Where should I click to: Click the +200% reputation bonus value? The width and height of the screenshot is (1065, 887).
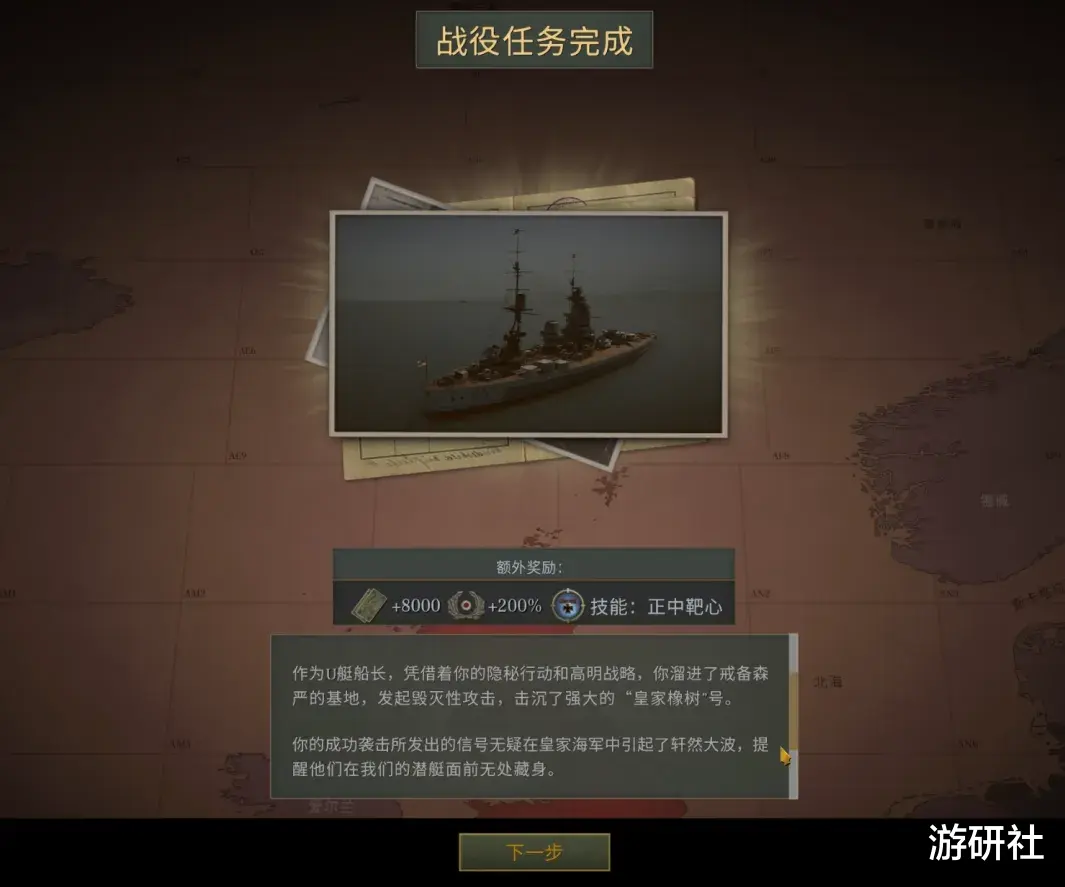(514, 605)
